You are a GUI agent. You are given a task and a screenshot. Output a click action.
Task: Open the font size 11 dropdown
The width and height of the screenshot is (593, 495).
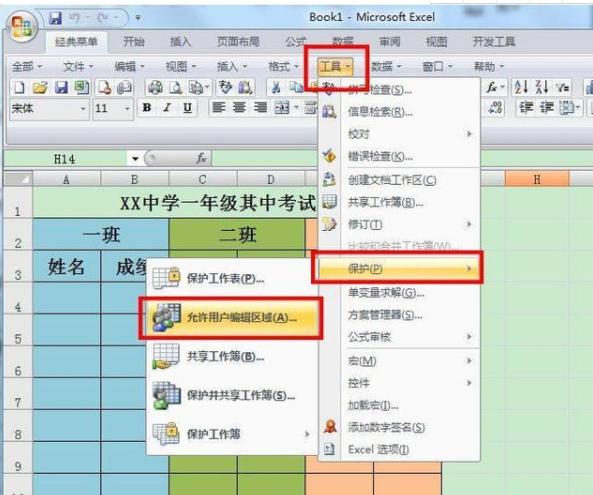[x=127, y=109]
